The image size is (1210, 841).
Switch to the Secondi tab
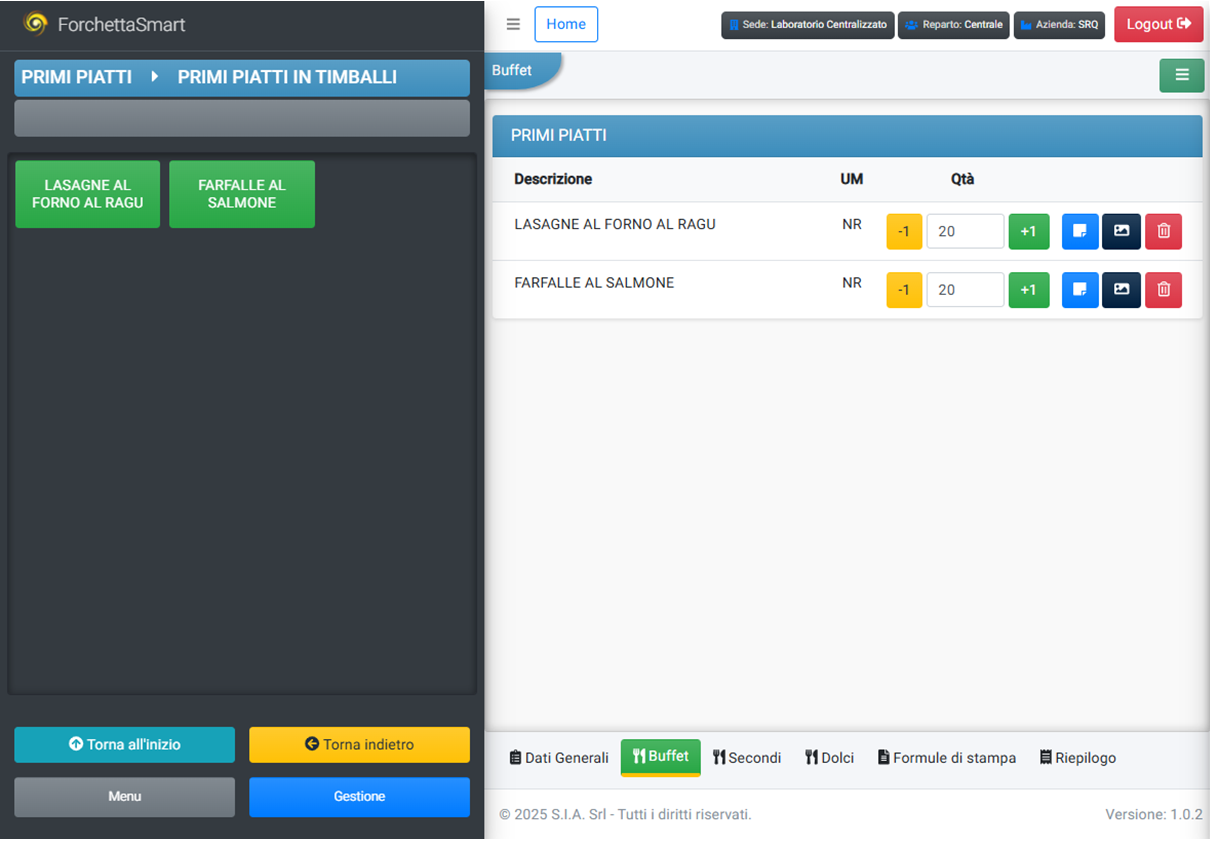747,758
